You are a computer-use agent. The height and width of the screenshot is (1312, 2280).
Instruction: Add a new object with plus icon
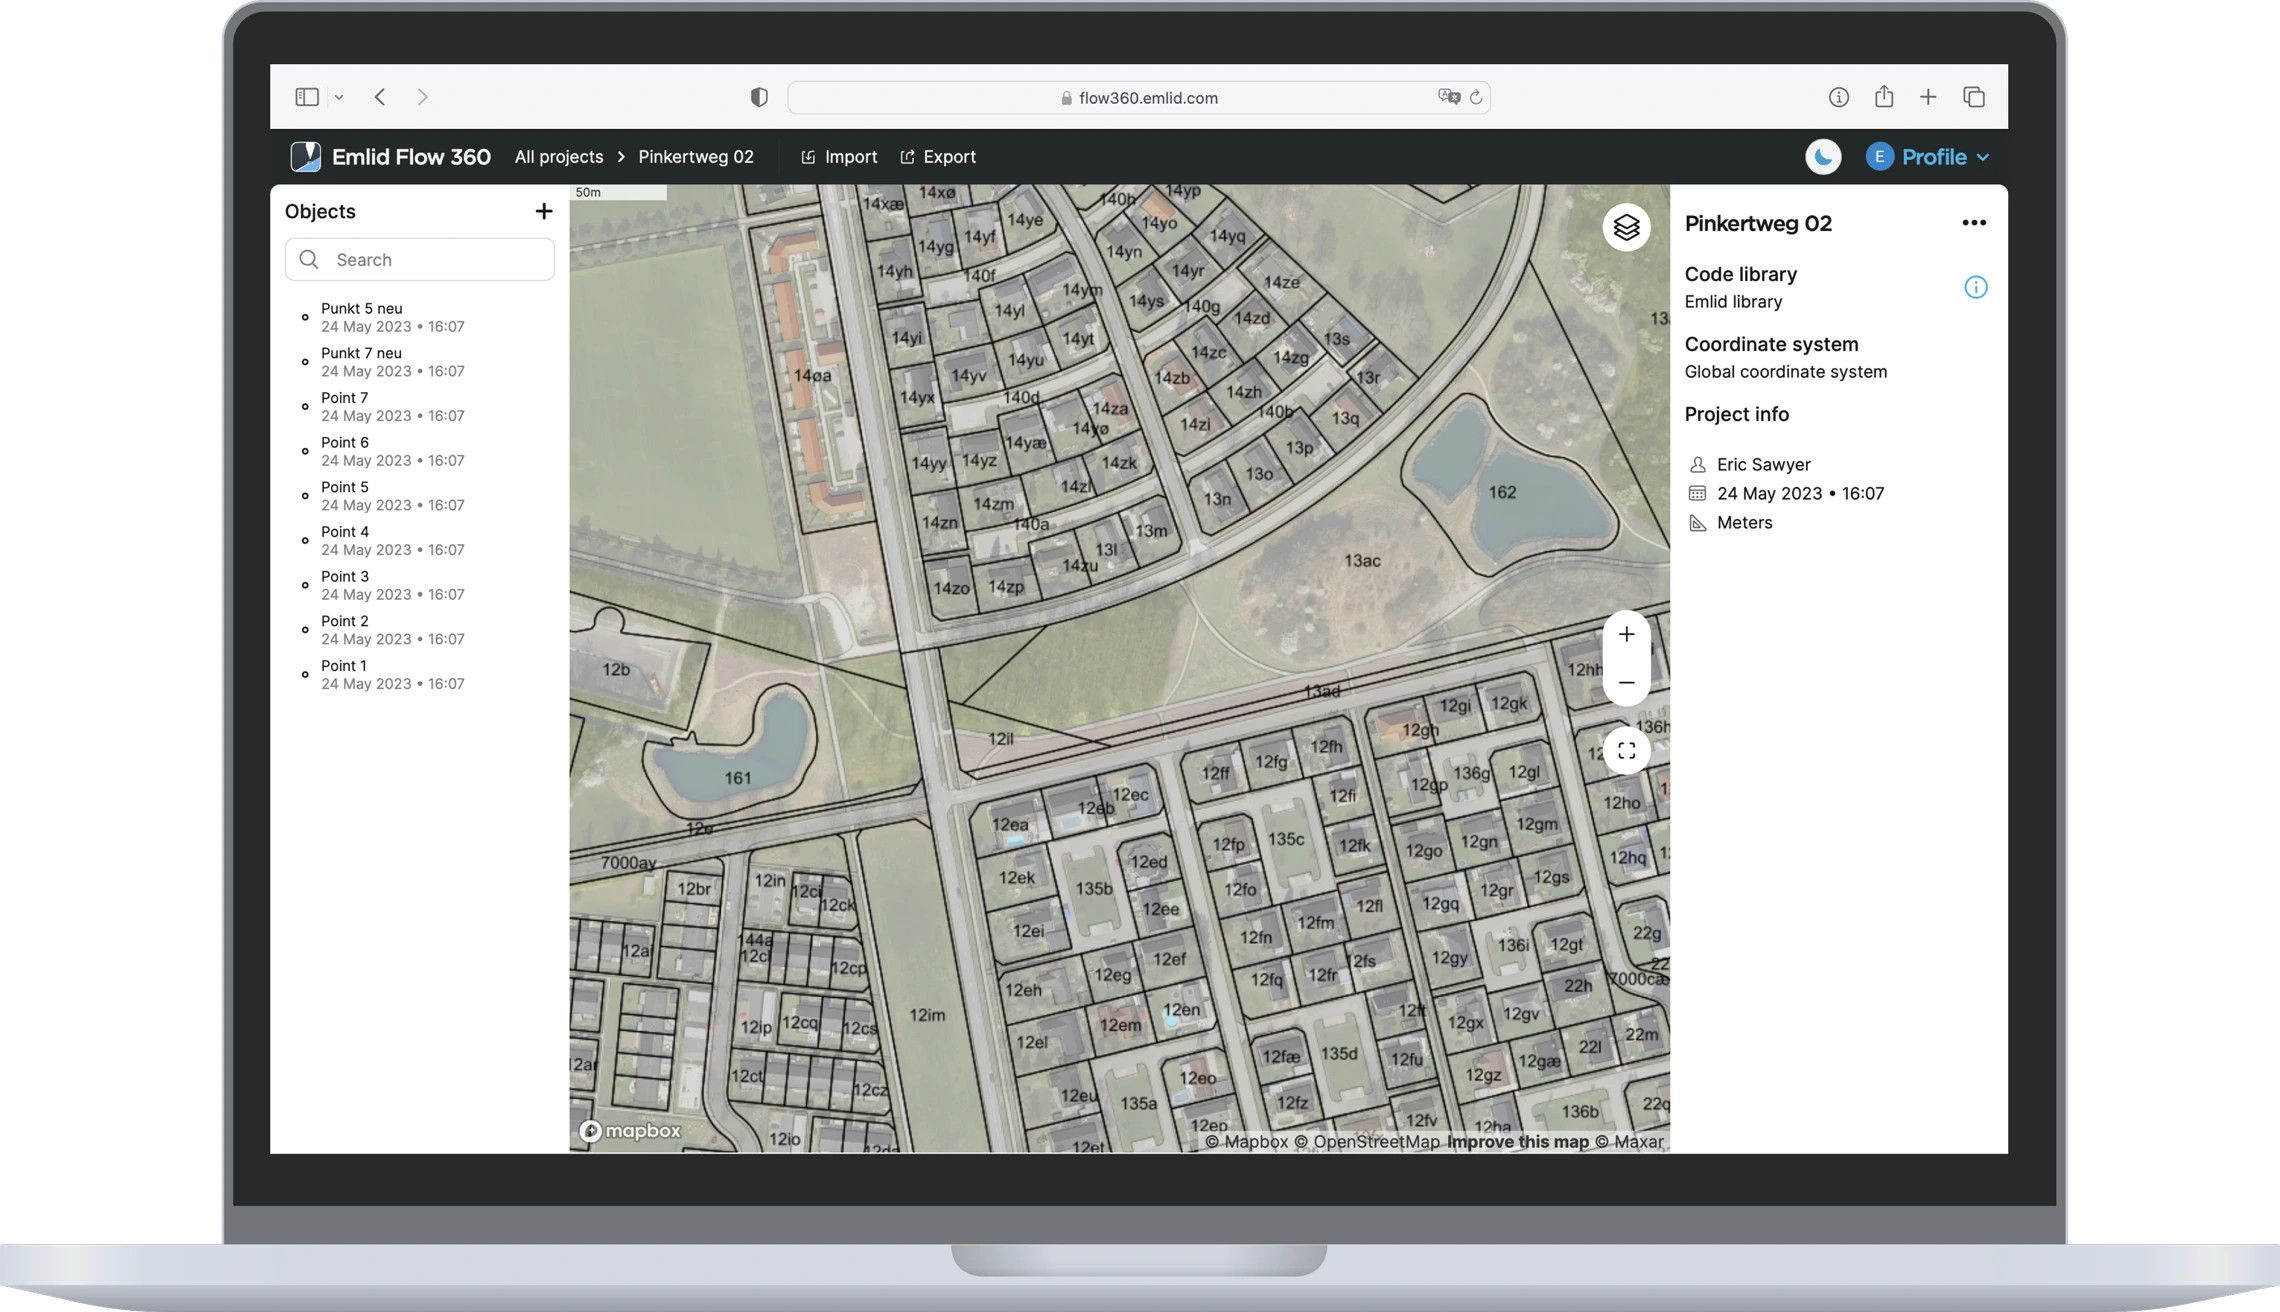543,211
